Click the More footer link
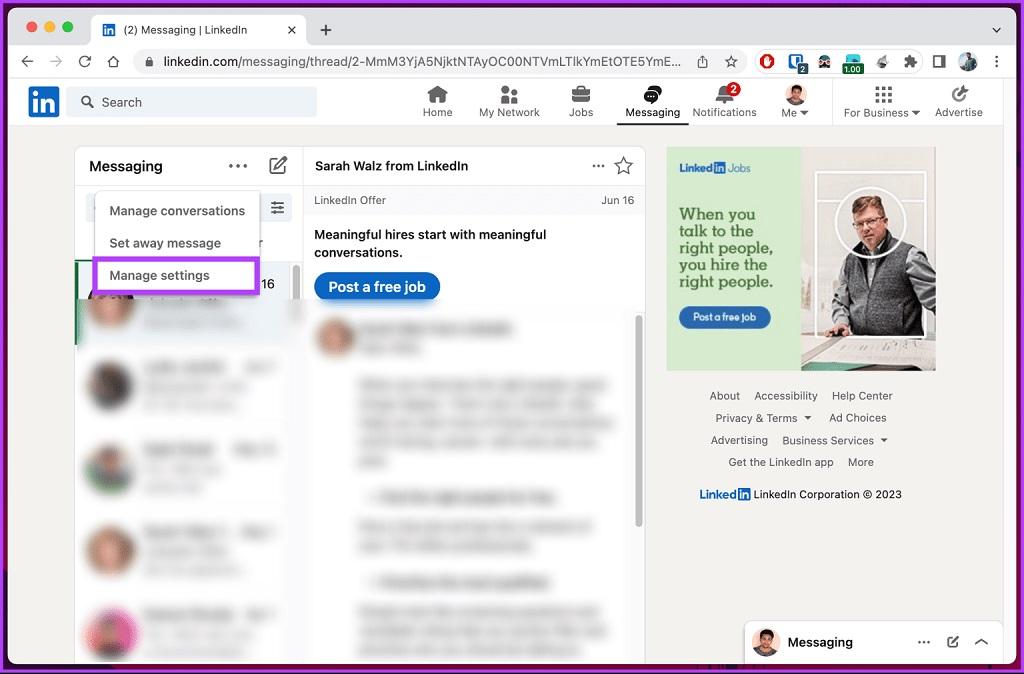Image resolution: width=1024 pixels, height=674 pixels. [860, 462]
